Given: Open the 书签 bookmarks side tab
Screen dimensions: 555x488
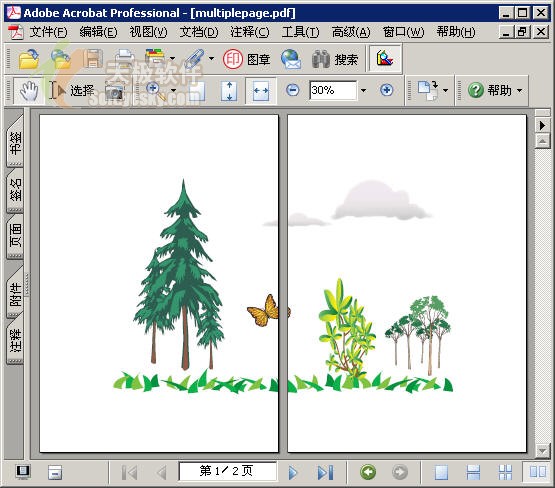Looking at the screenshot, I should (x=15, y=143).
